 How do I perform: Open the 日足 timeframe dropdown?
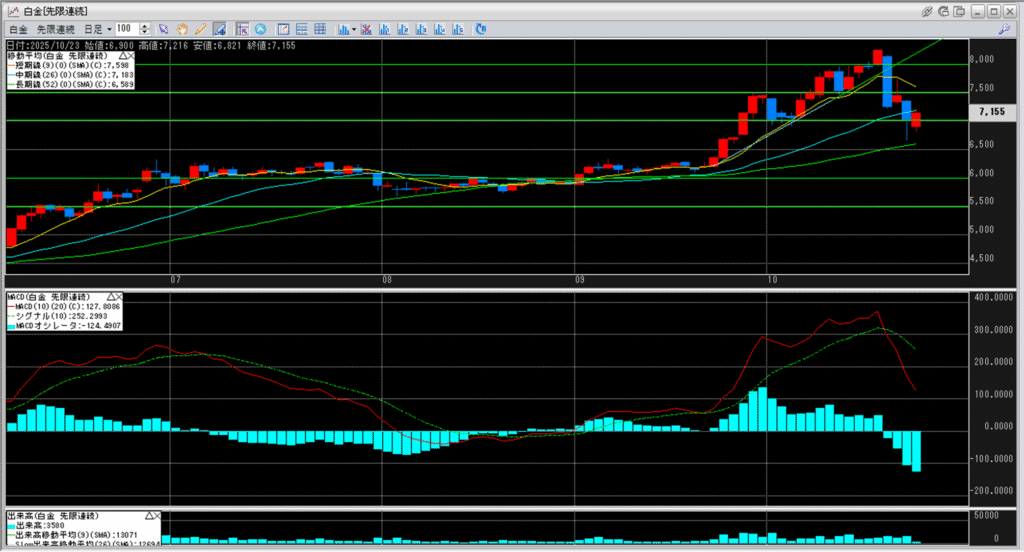tap(108, 29)
